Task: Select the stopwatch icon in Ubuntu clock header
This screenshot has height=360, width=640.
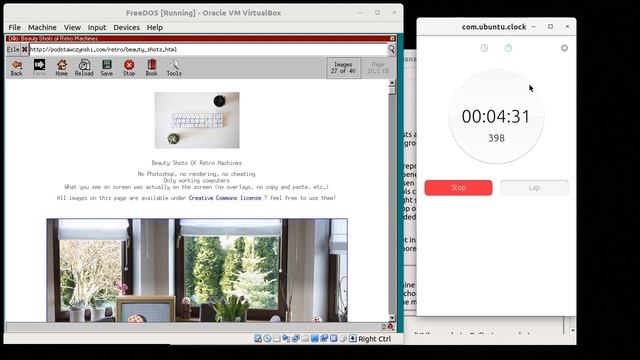Action: pos(508,48)
